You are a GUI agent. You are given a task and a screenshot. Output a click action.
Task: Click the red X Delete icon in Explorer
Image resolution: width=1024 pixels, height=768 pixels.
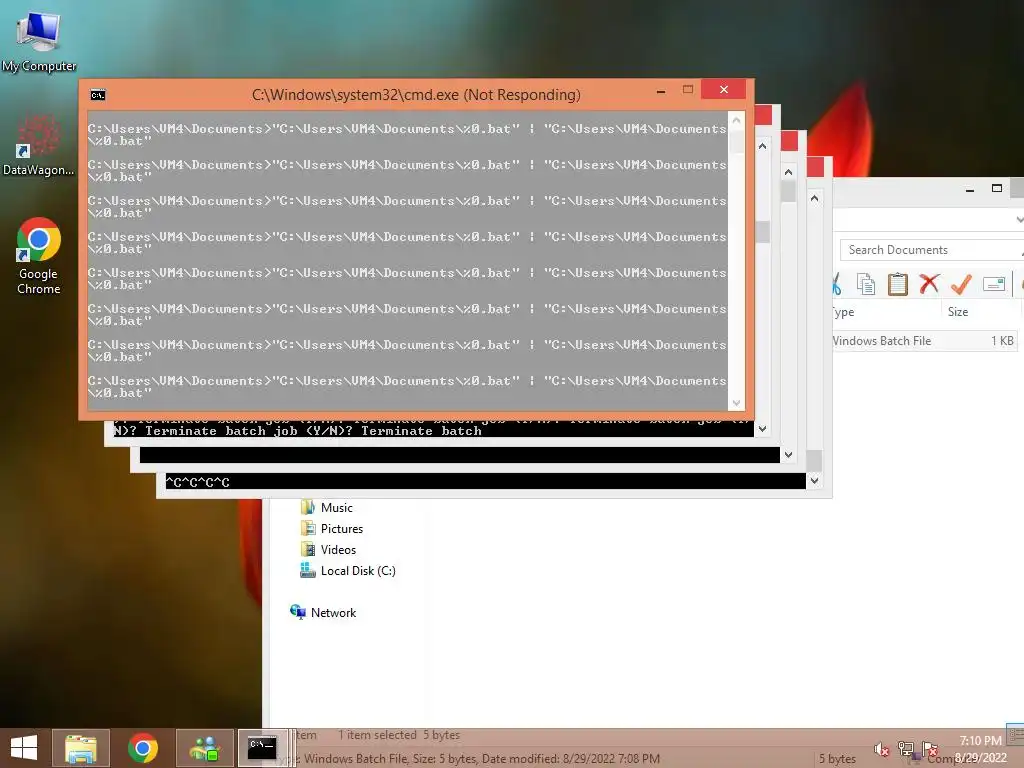pyautogui.click(x=929, y=284)
